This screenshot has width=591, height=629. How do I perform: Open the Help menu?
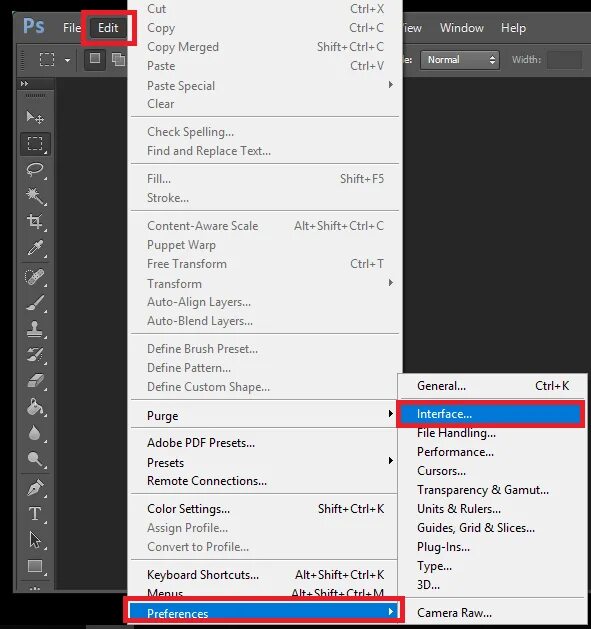[x=513, y=28]
